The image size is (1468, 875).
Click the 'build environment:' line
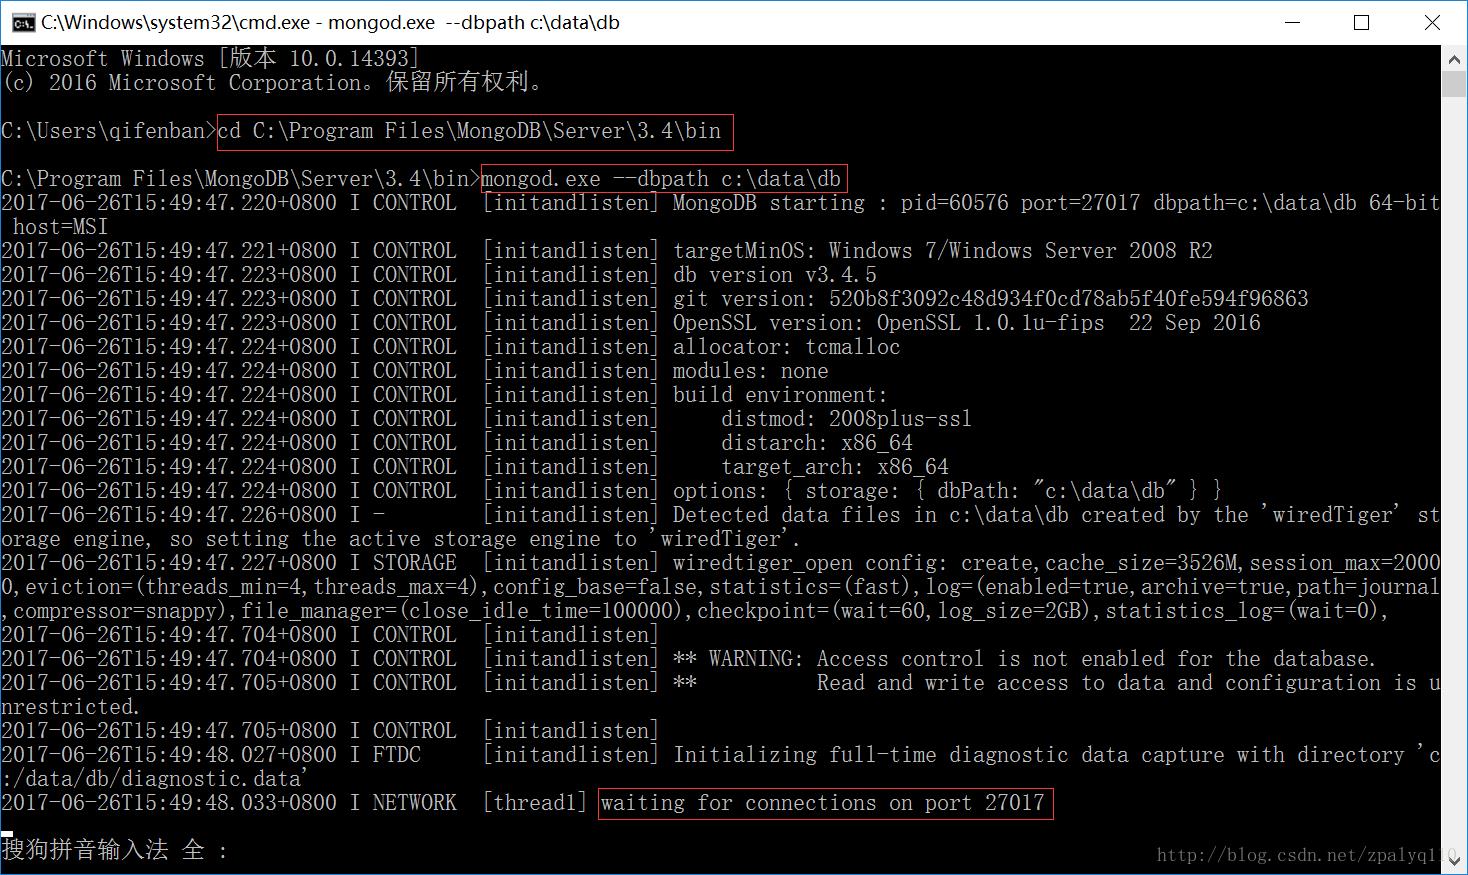click(x=780, y=395)
